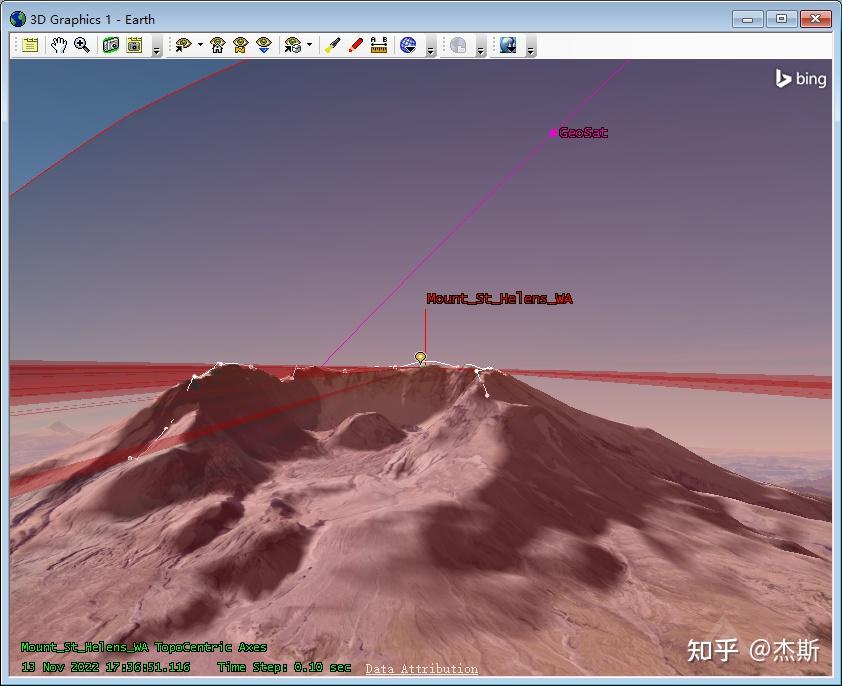Open the window properties notepad icon

point(30,45)
